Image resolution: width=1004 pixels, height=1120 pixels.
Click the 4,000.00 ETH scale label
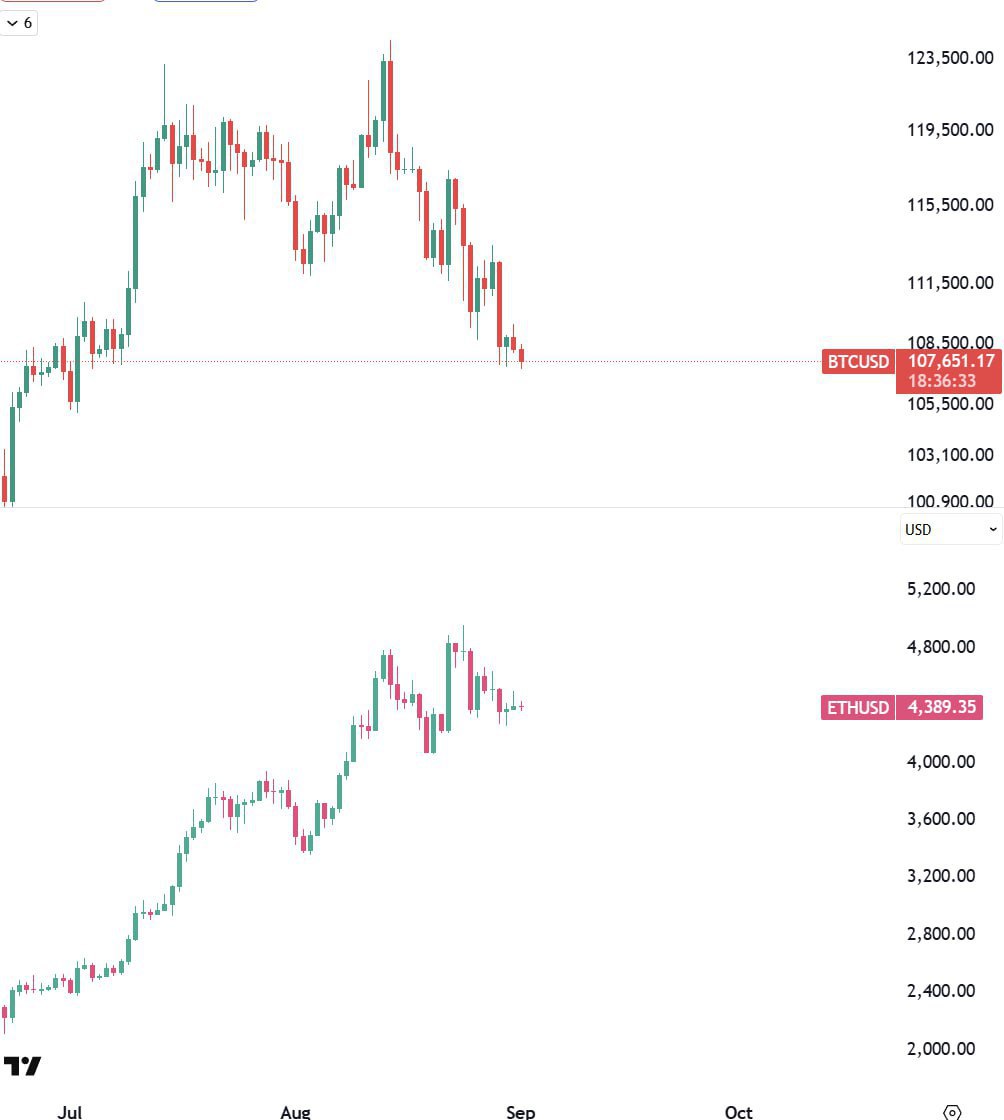point(940,762)
